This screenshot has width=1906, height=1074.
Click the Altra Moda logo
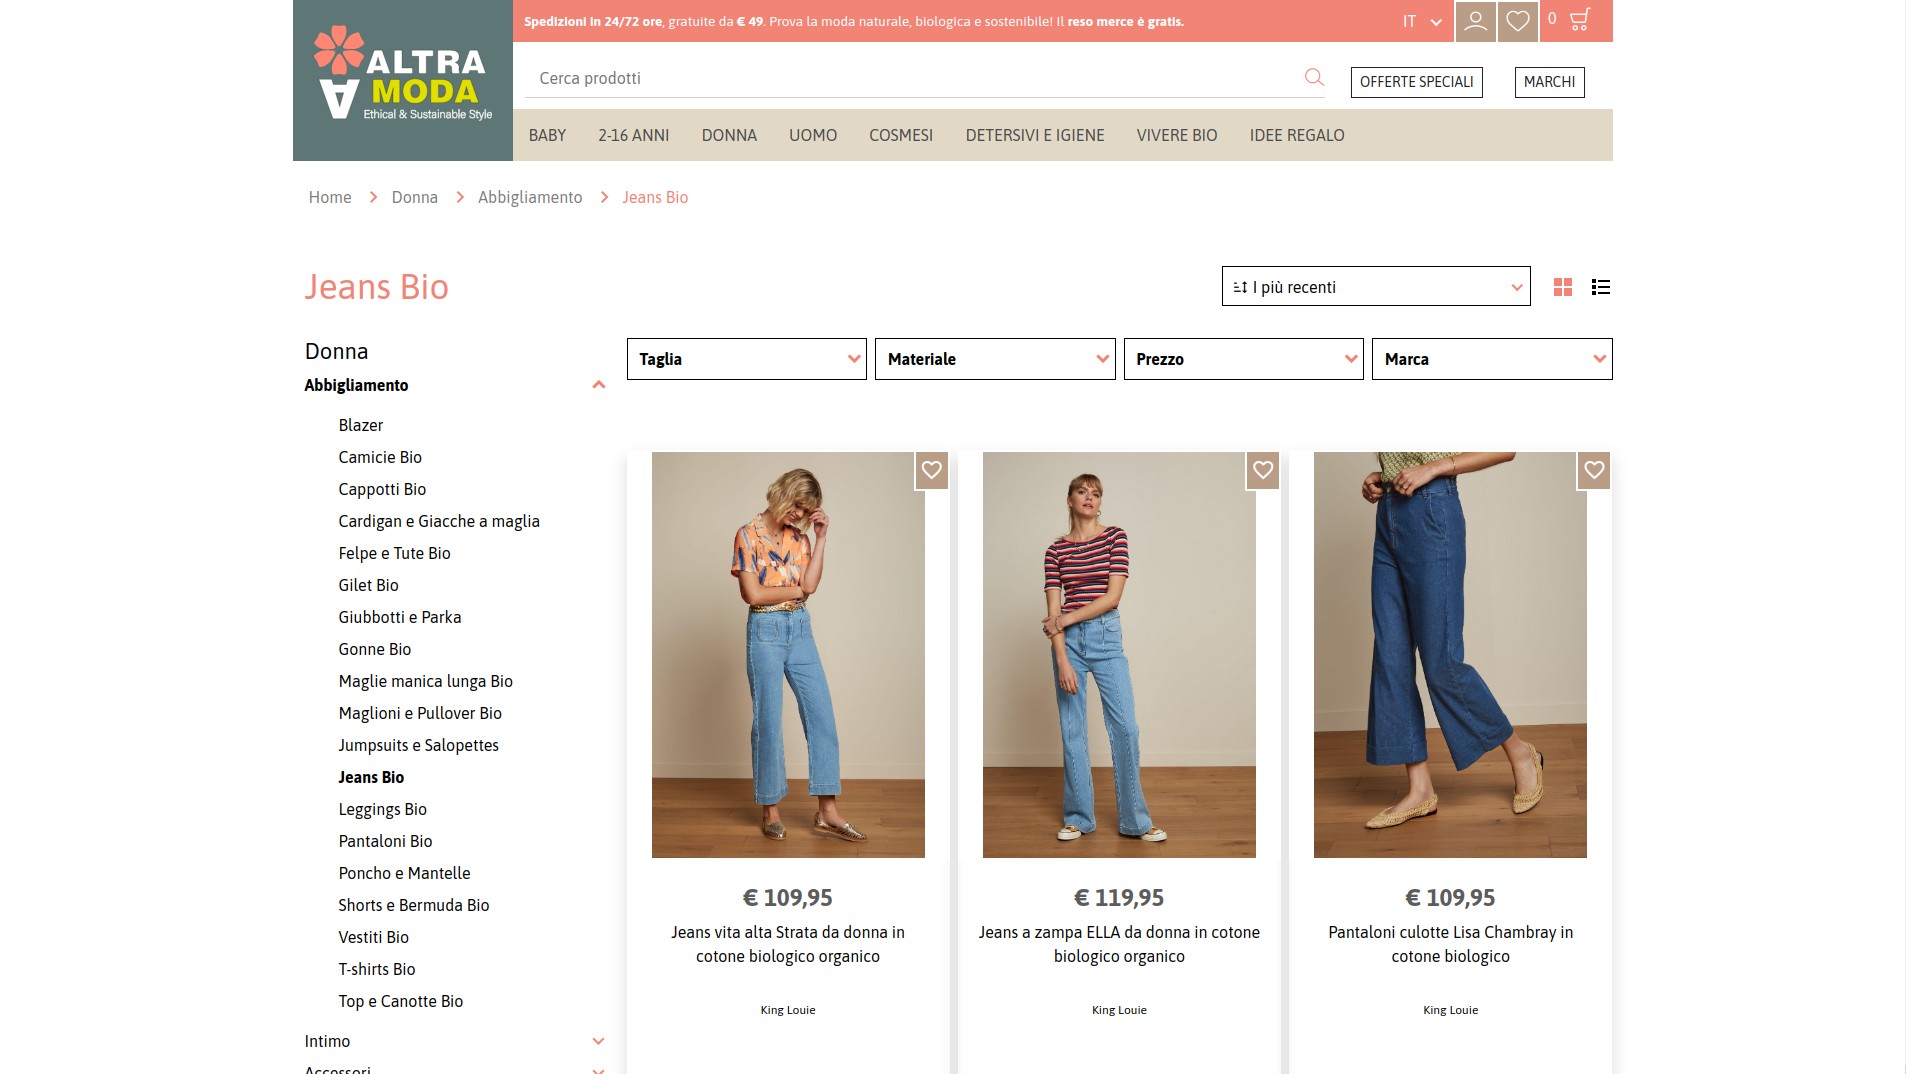[x=403, y=80]
